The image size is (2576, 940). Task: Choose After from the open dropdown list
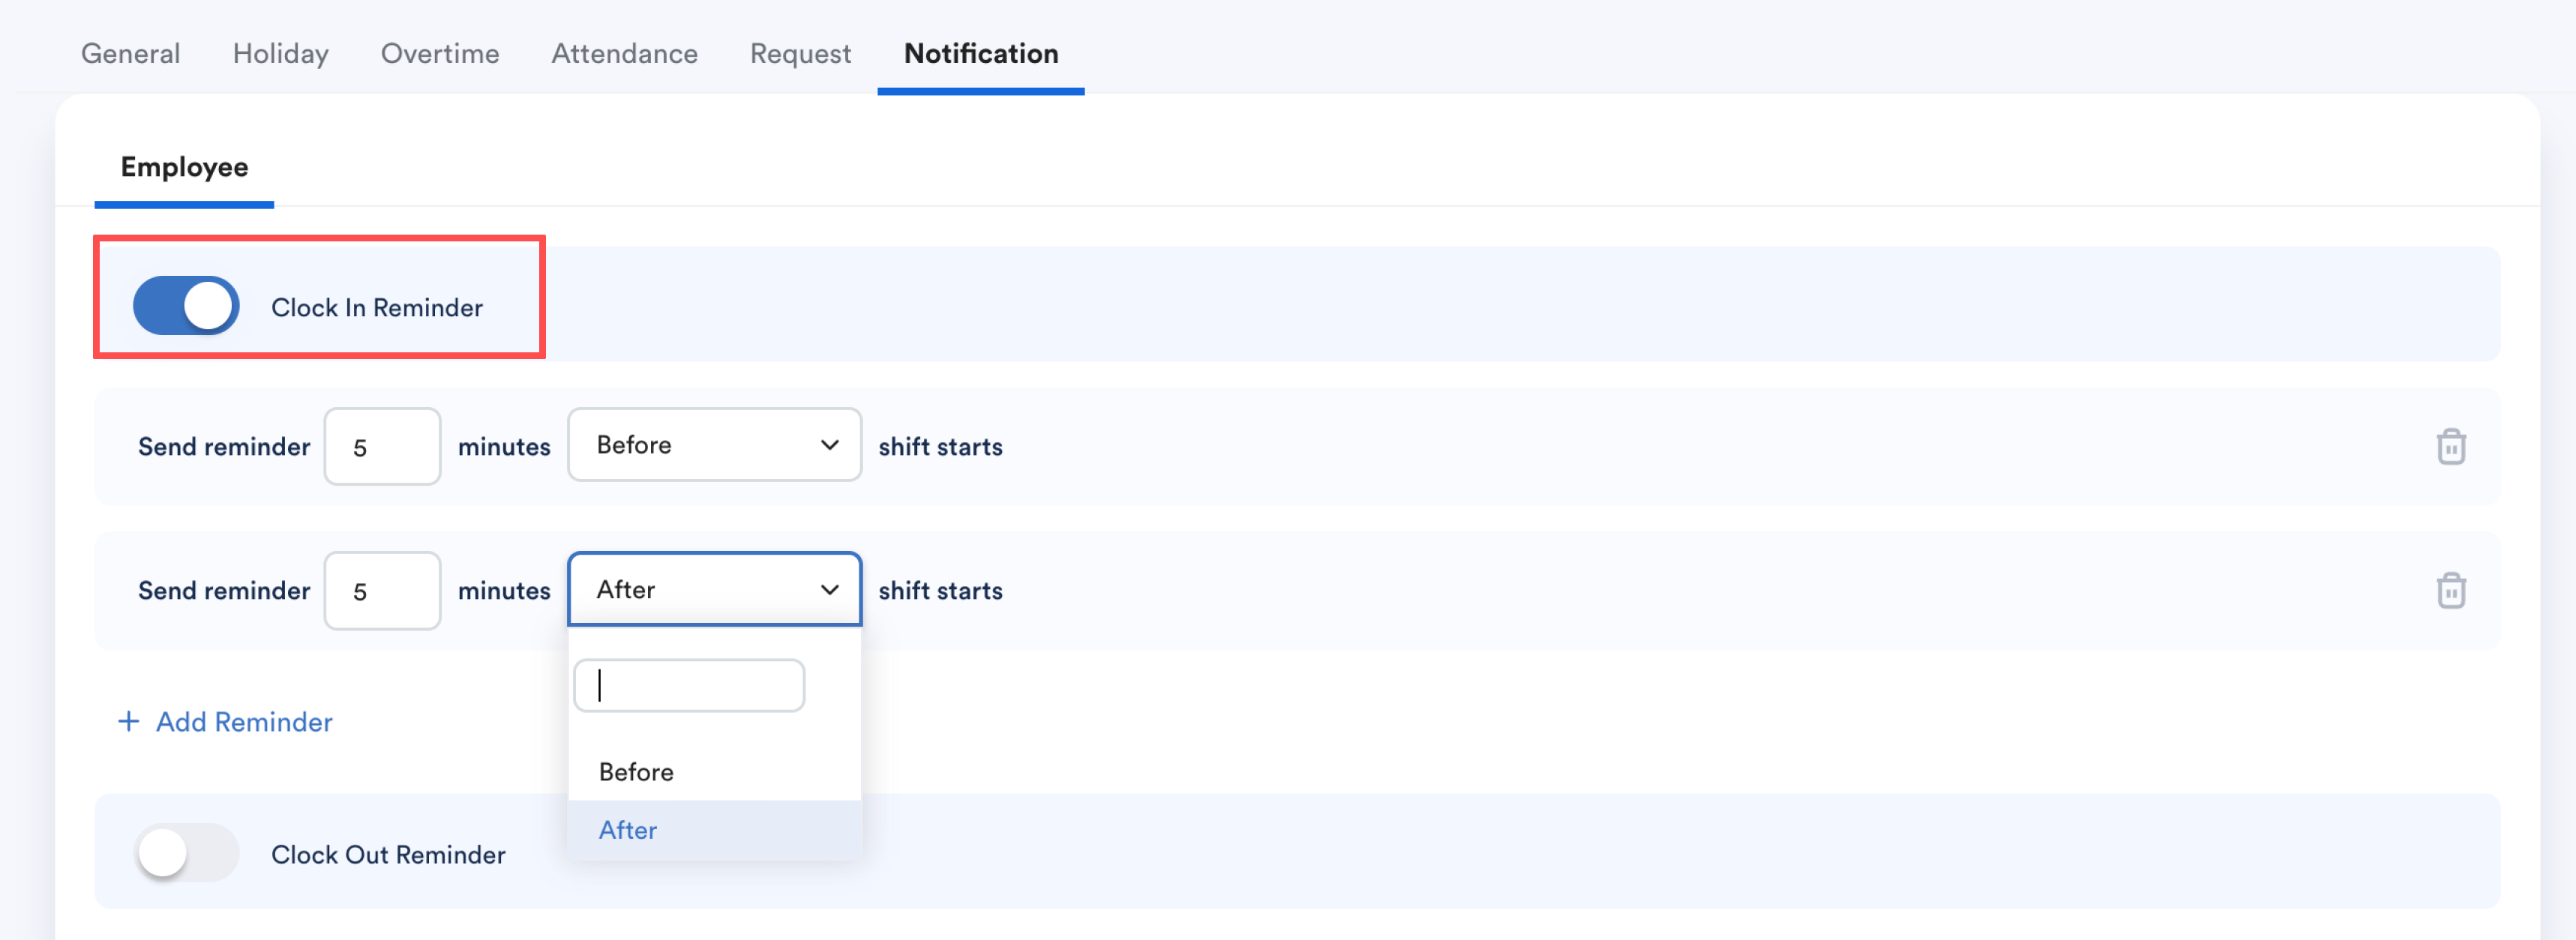(x=628, y=830)
